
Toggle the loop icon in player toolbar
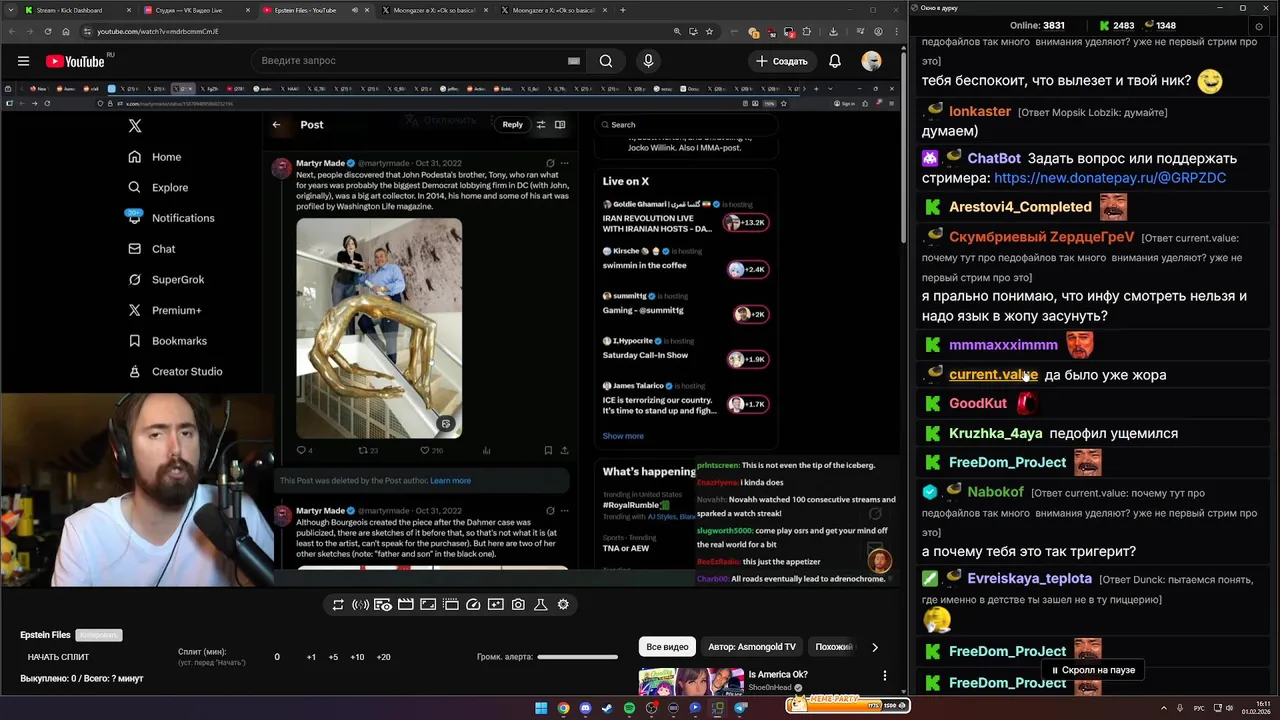(x=338, y=605)
